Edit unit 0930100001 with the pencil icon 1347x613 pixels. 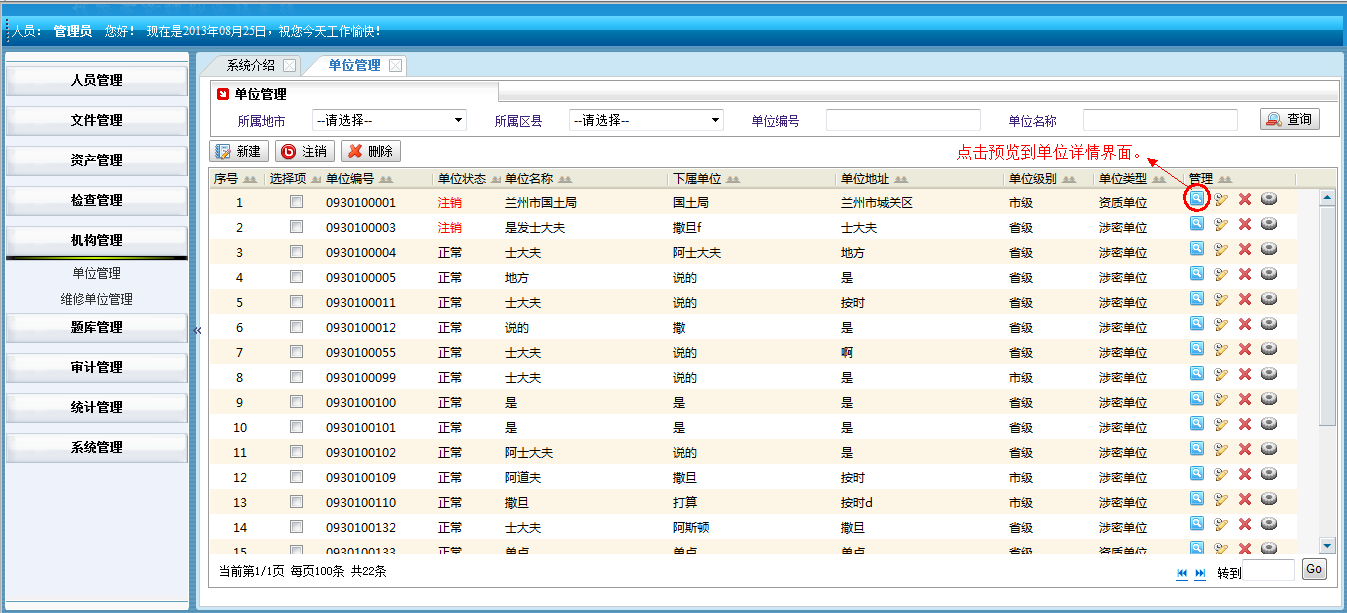[x=1221, y=198]
